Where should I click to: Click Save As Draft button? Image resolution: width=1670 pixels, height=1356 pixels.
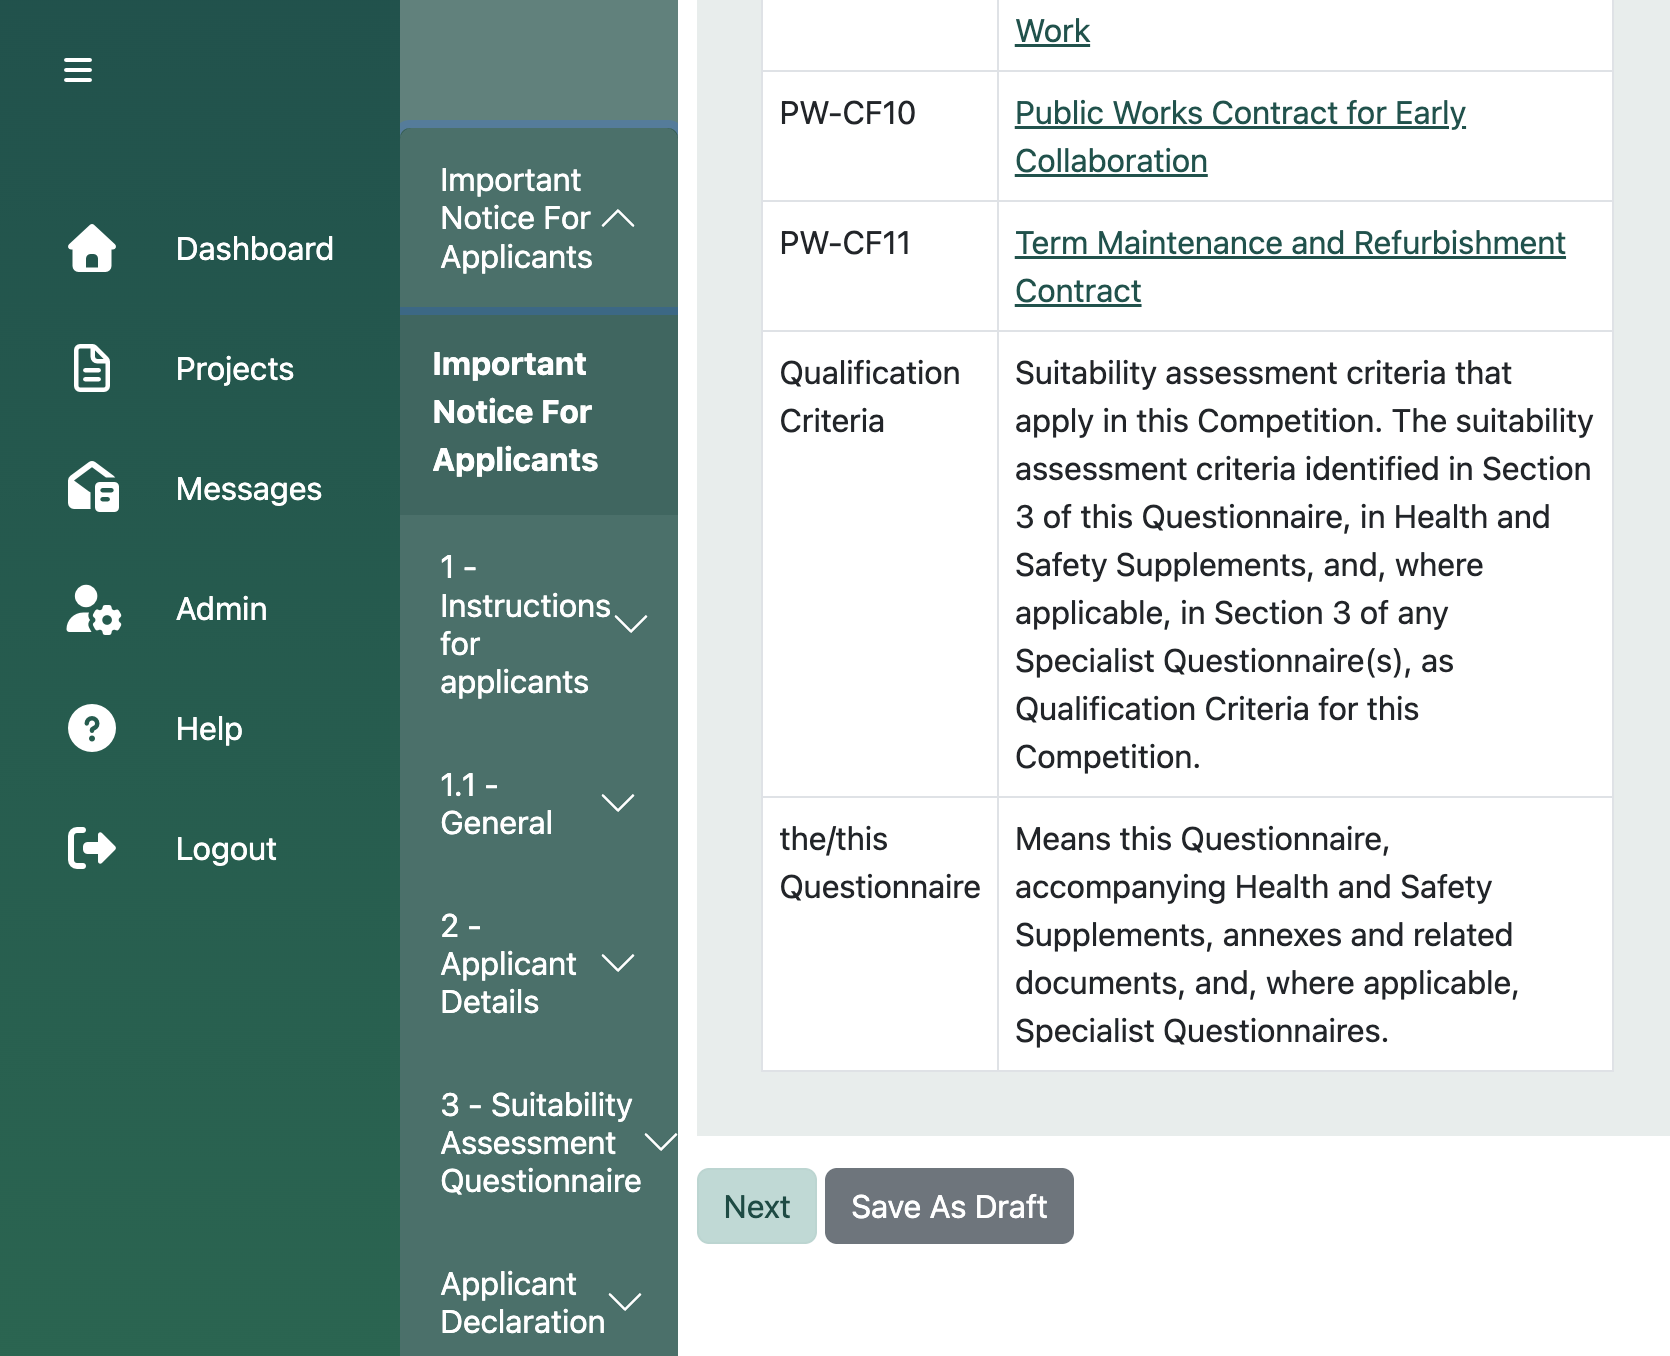tap(949, 1206)
